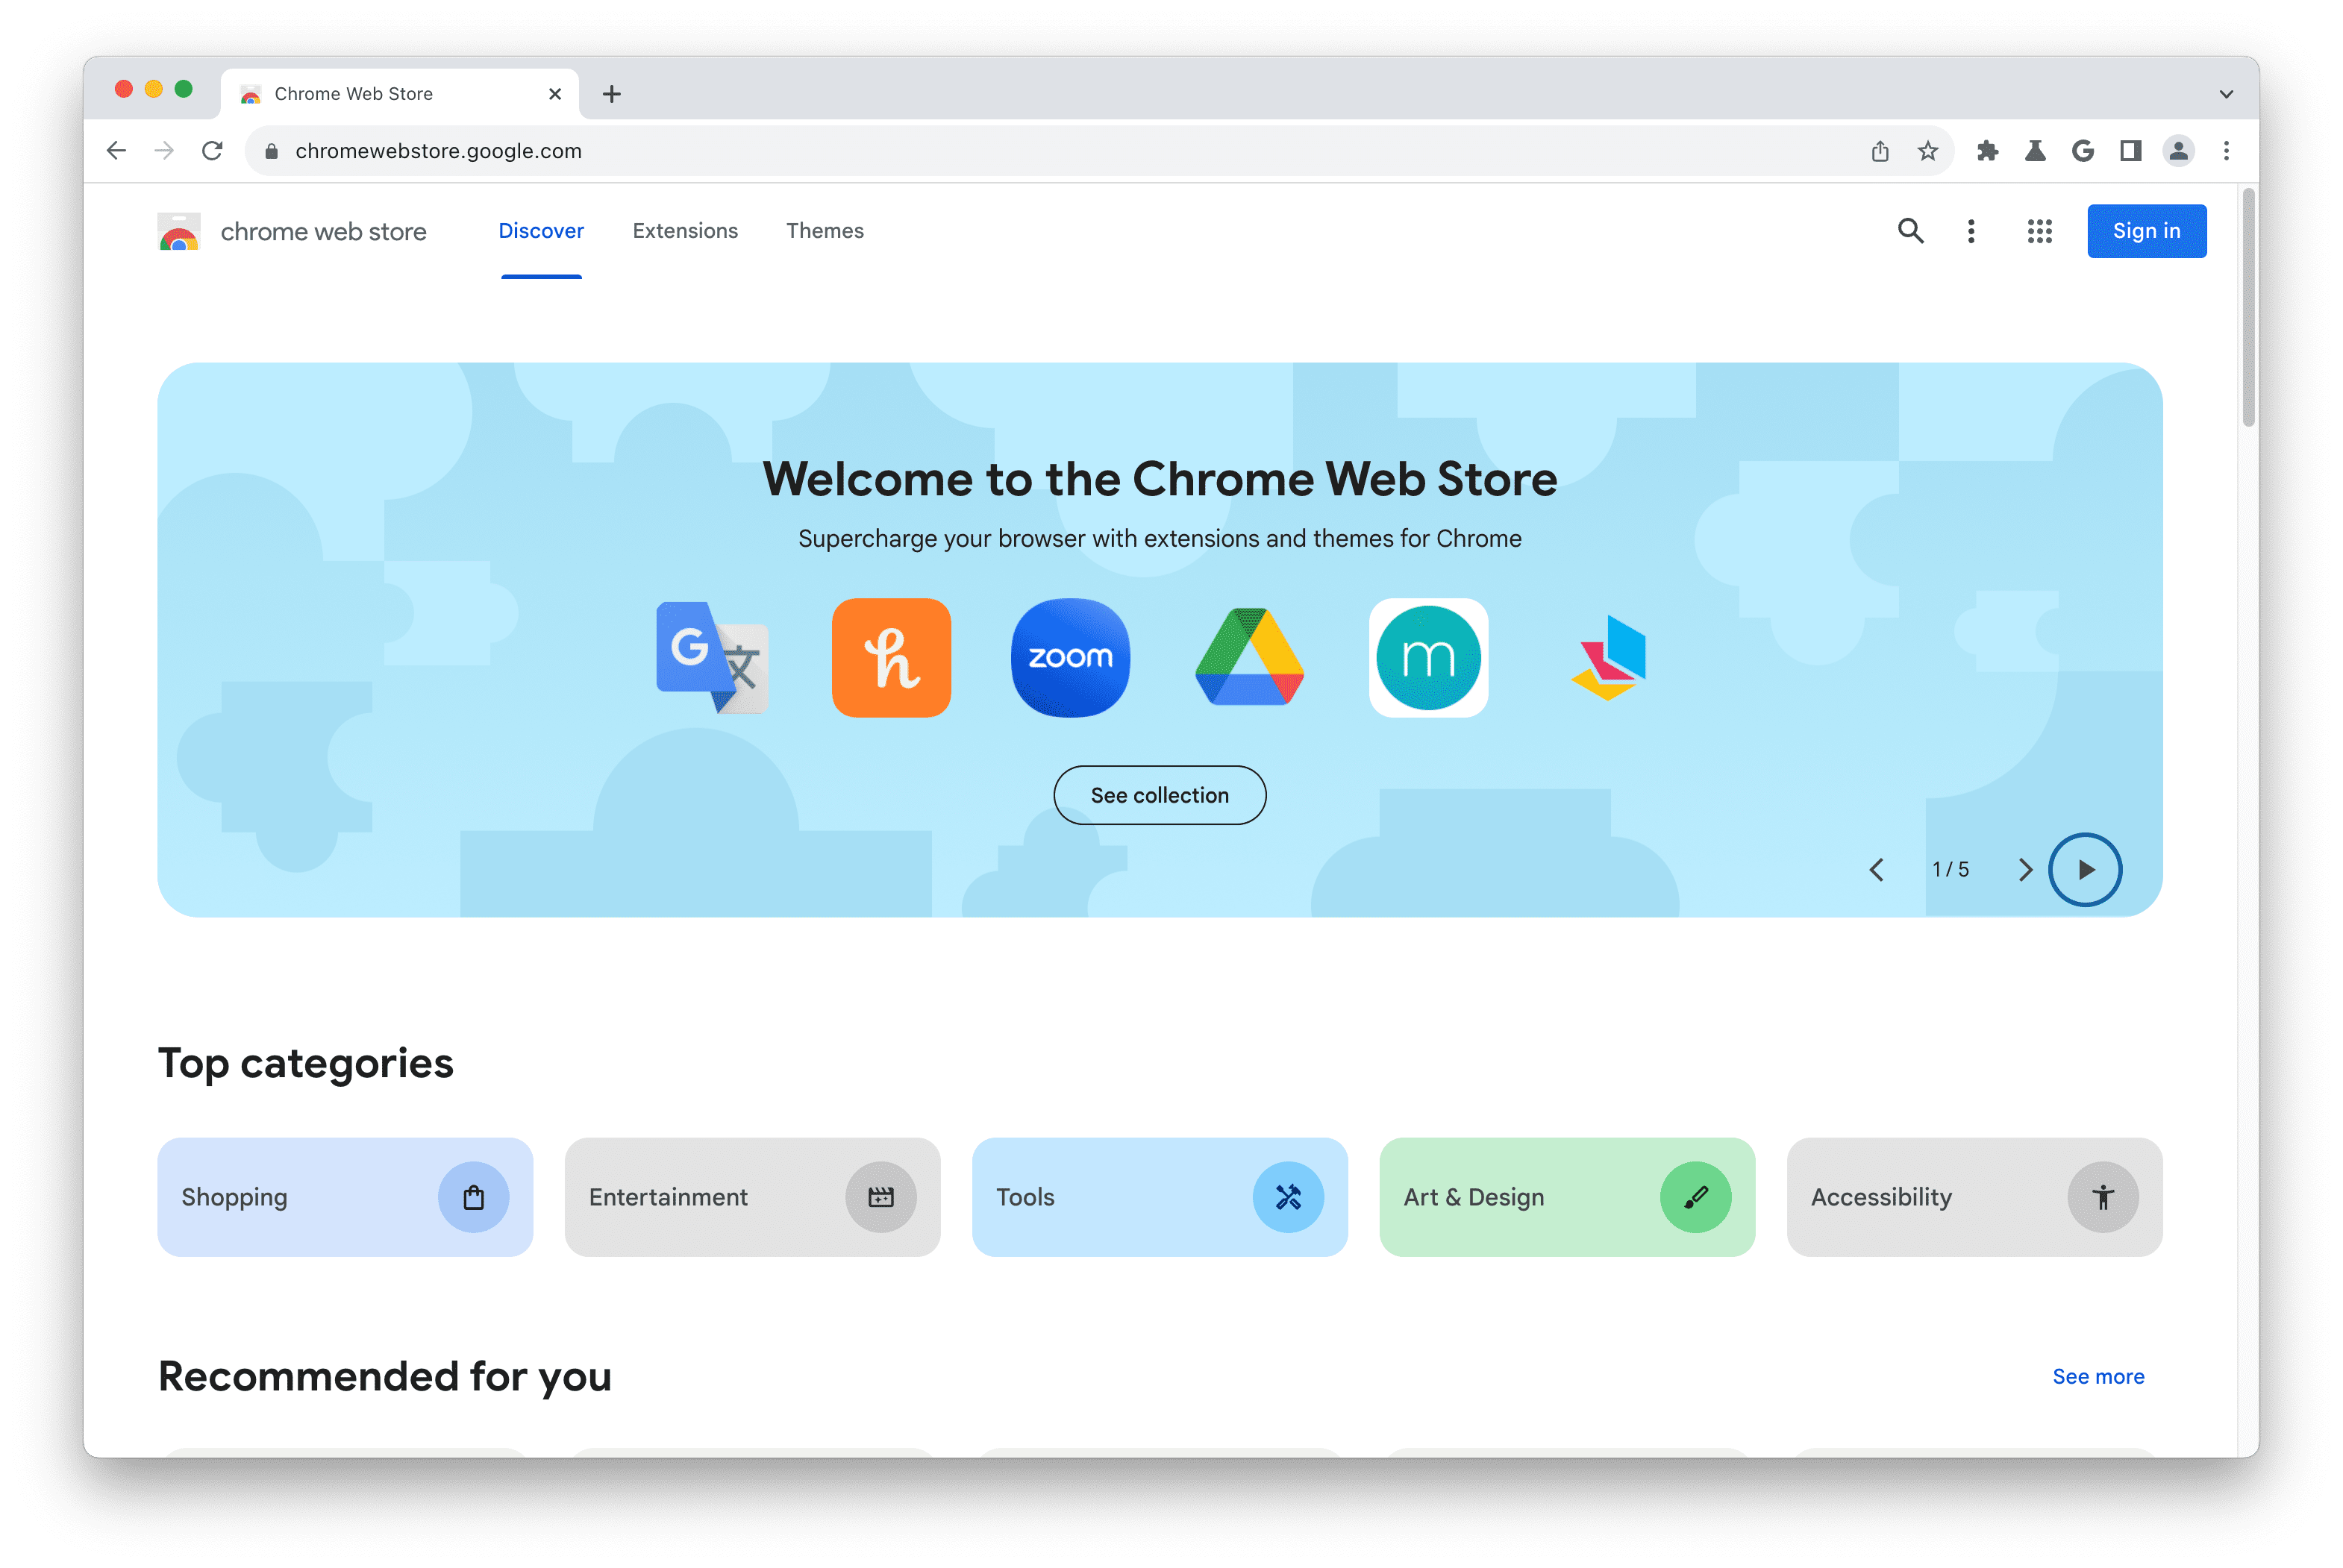Click the Google Drive extension icon
Viewport: 2343px width, 1568px height.
(x=1249, y=656)
